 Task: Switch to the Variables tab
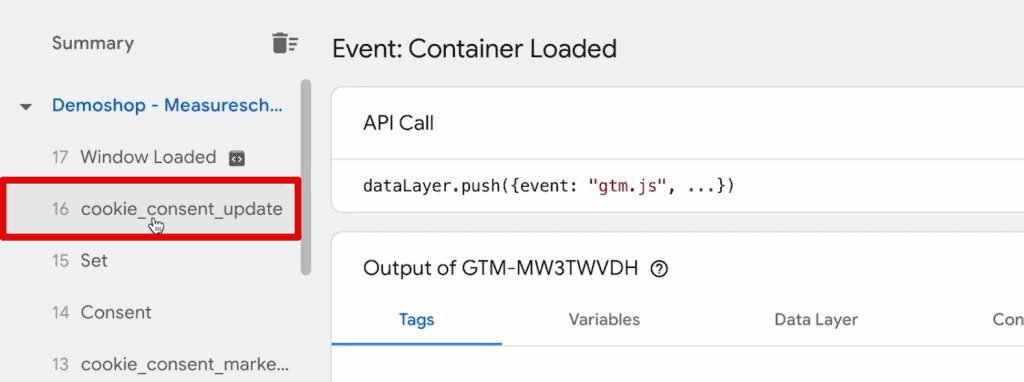pos(604,319)
